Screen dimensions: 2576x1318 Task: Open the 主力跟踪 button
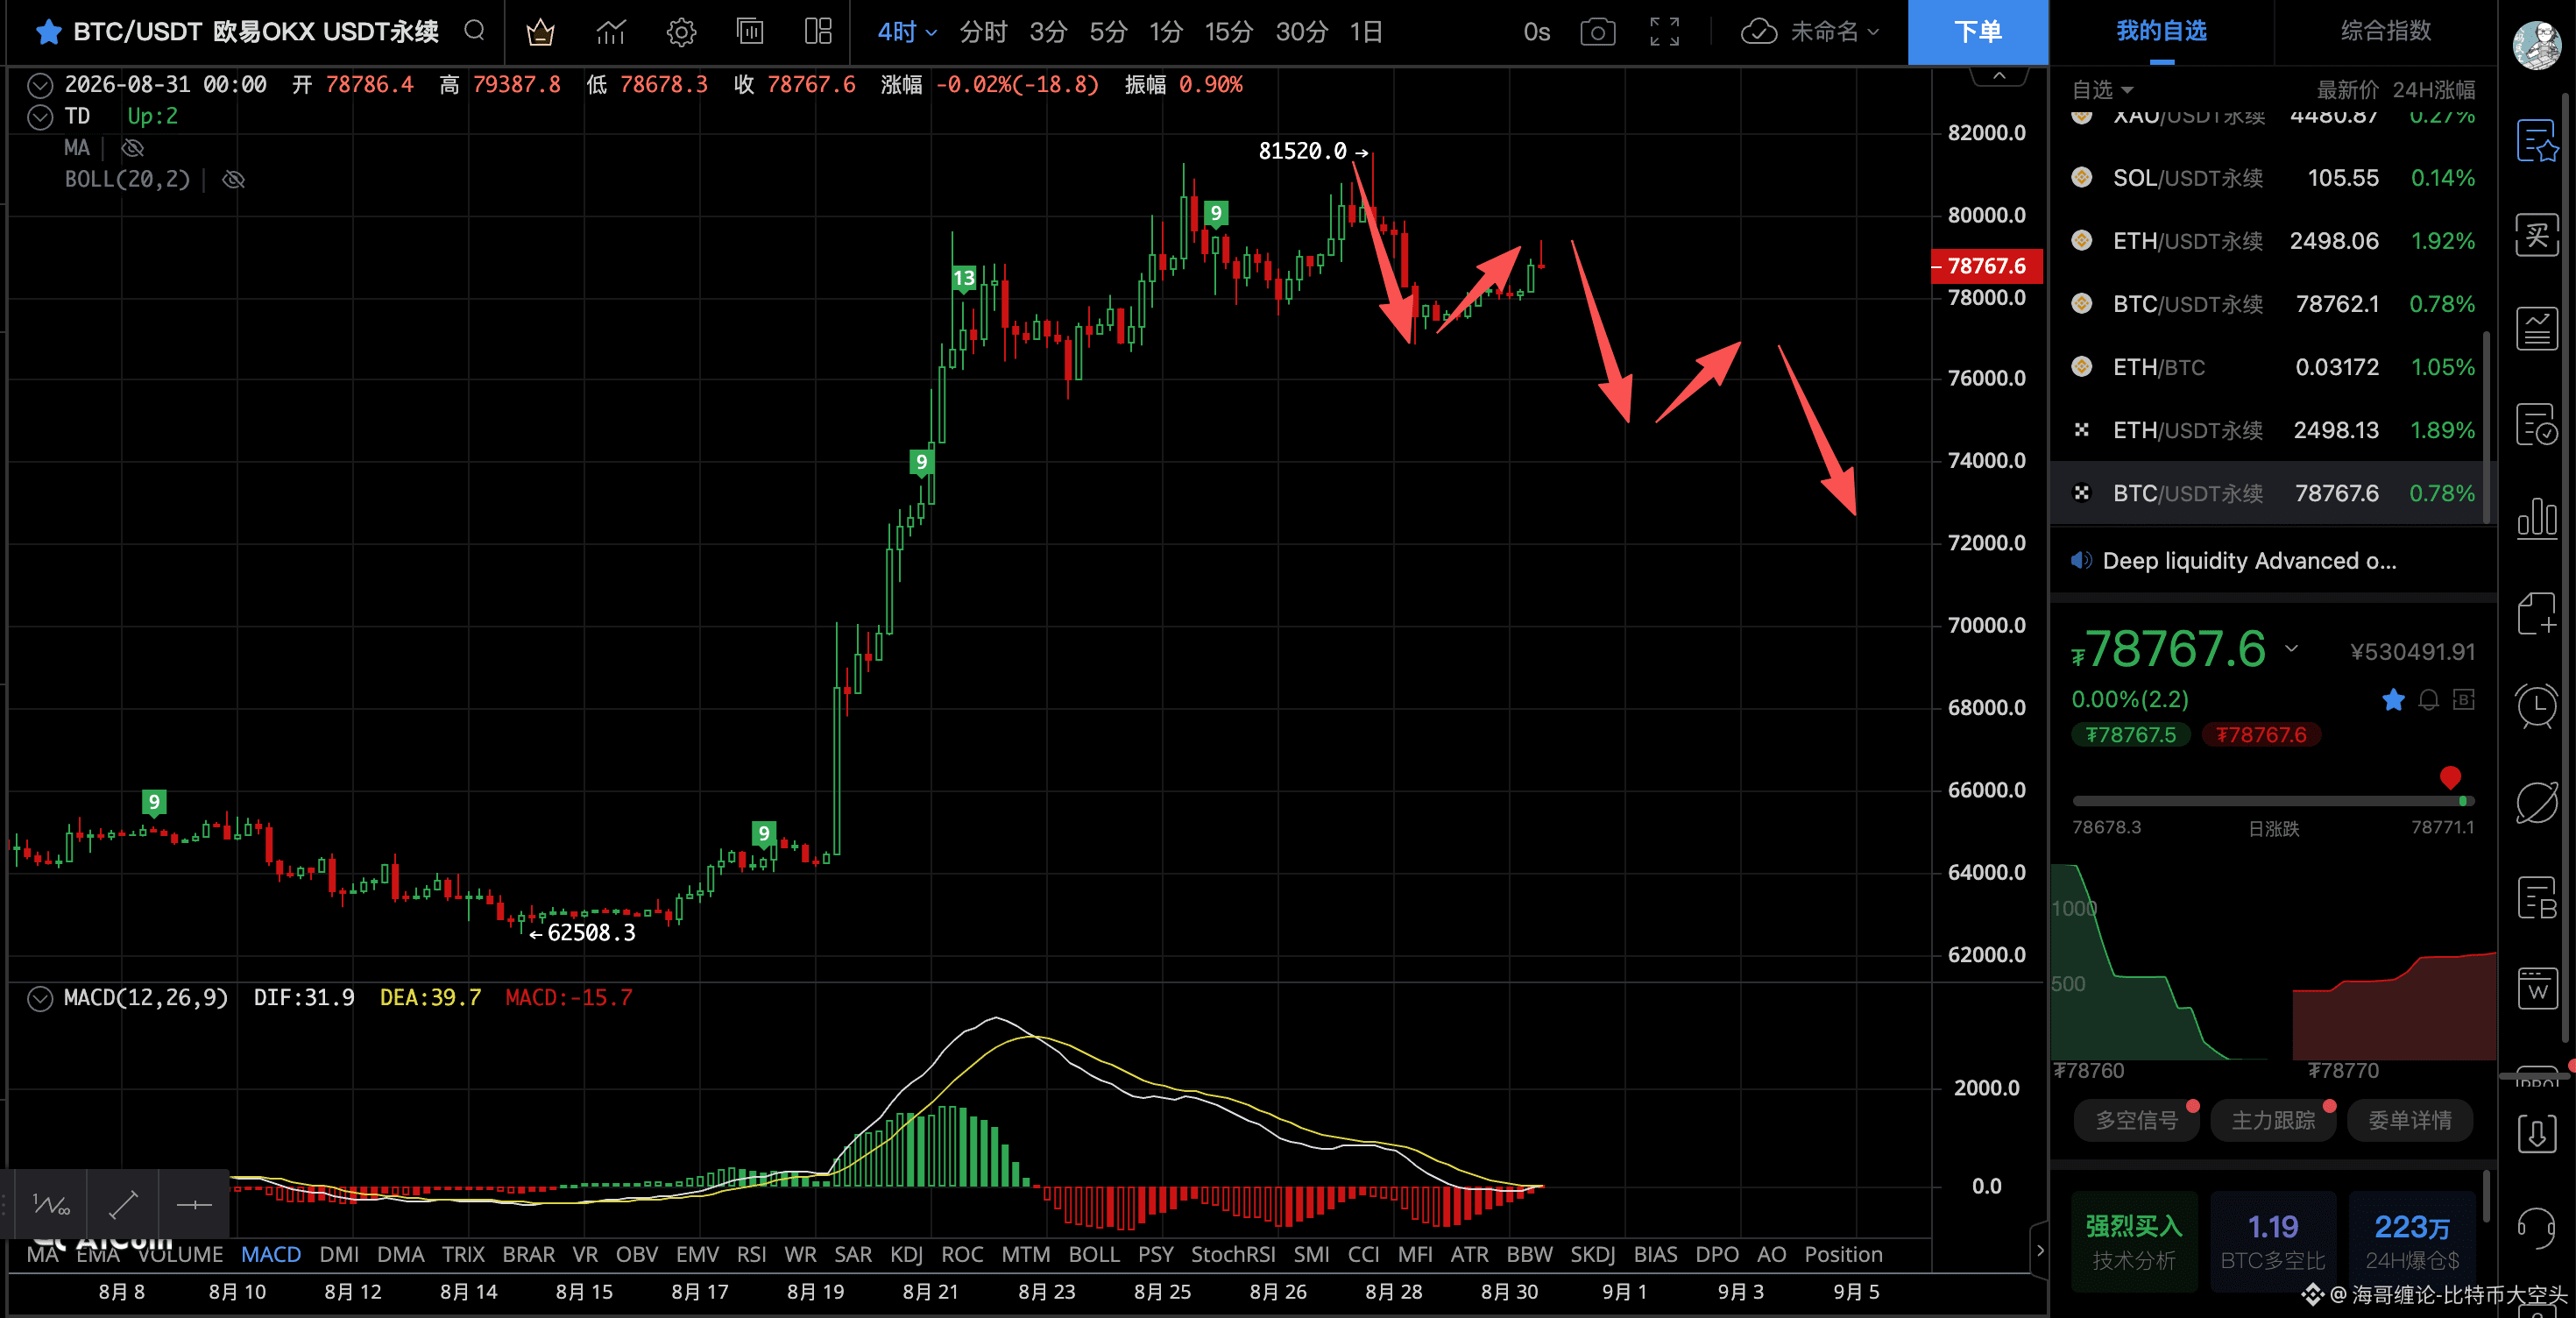point(2273,1120)
